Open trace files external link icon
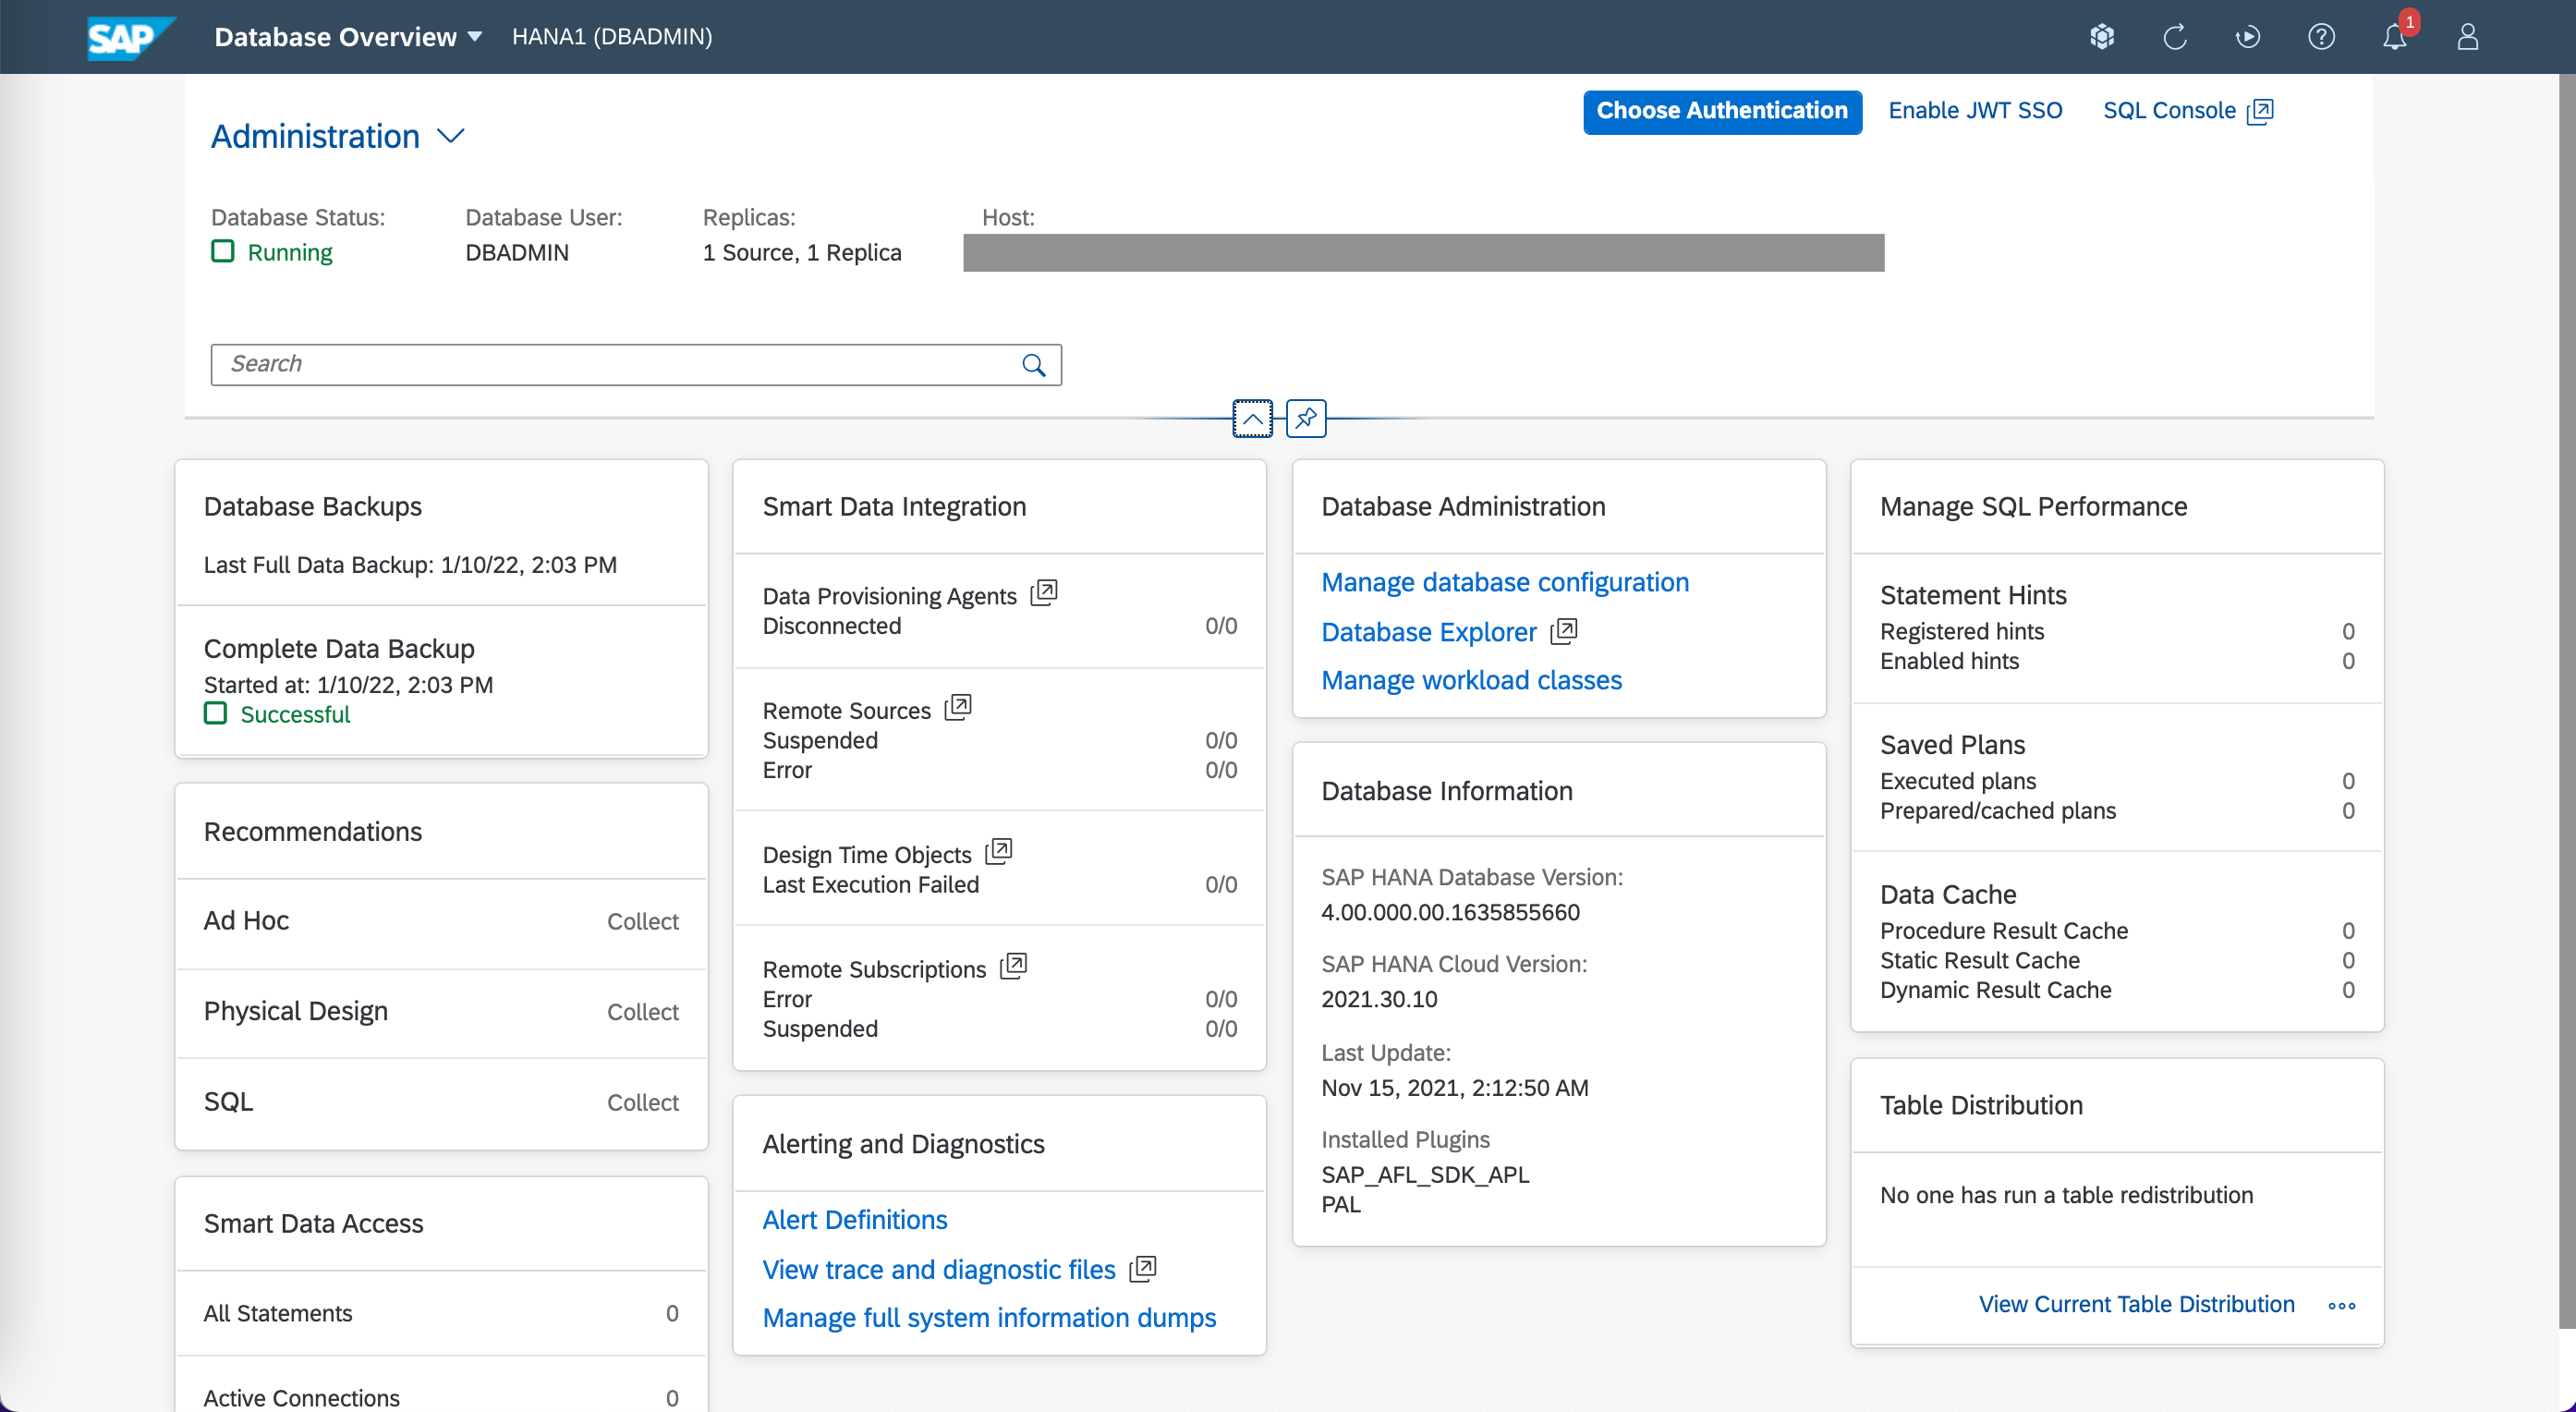Screen dimensions: 2576x1412 (1143, 1269)
